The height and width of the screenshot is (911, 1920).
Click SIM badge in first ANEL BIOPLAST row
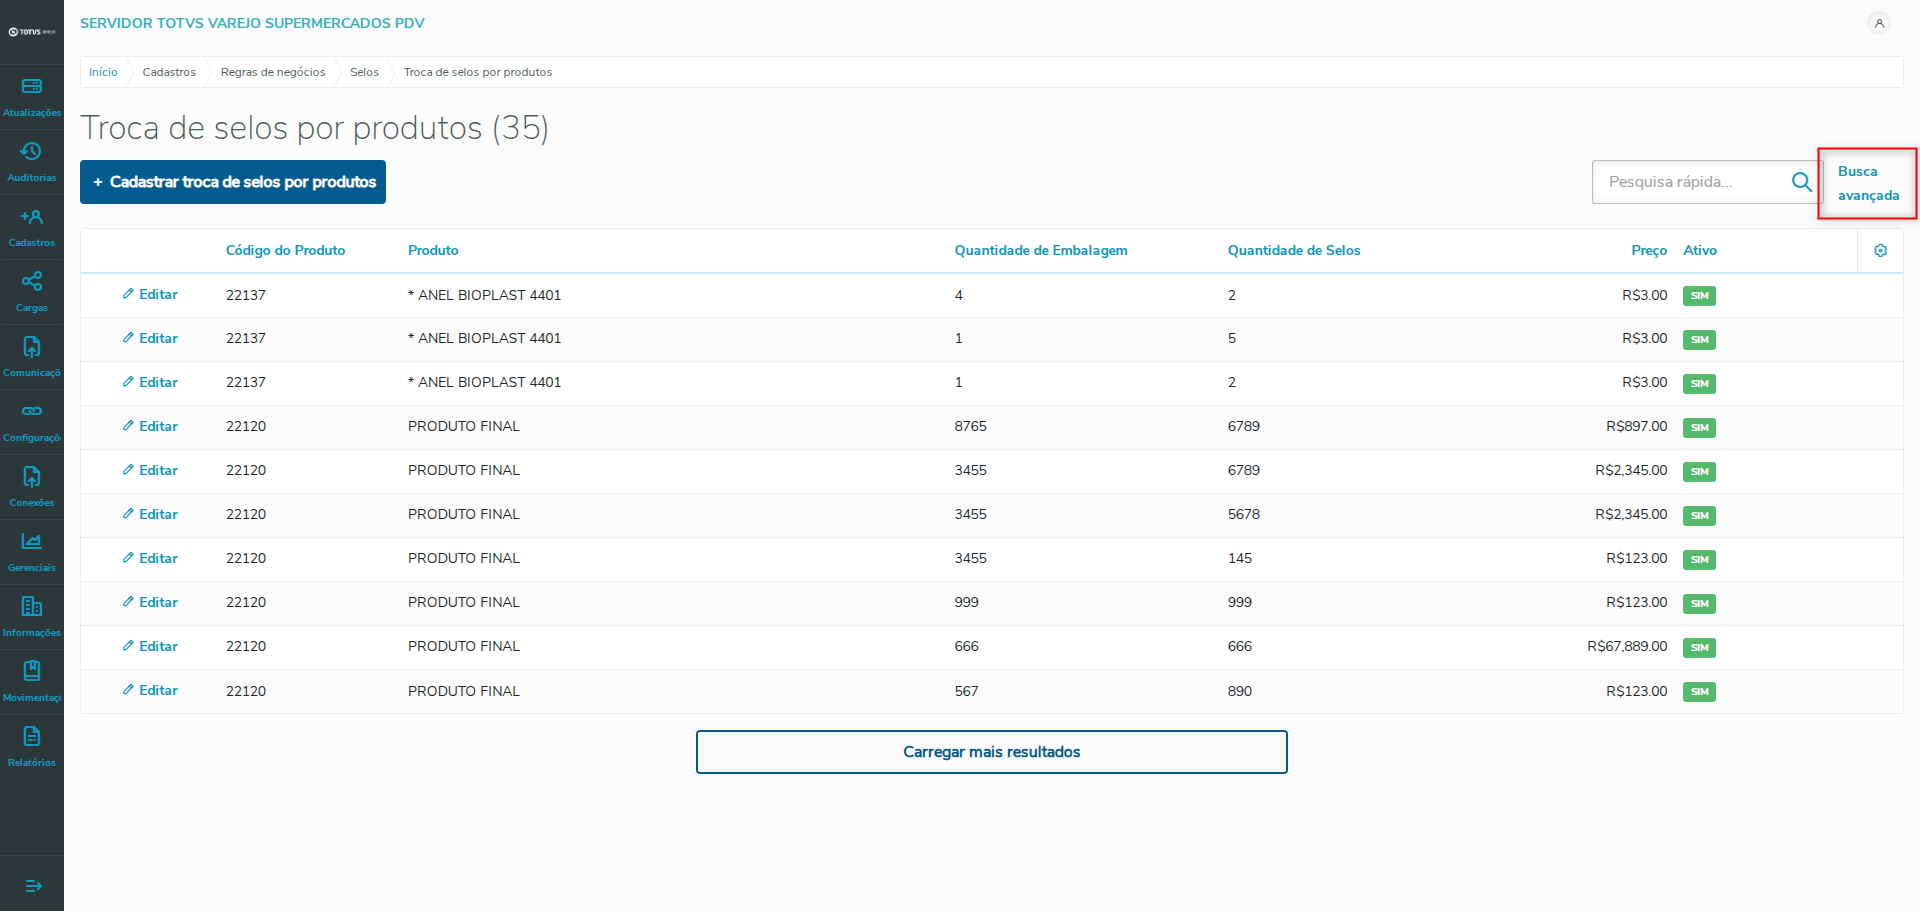point(1699,296)
